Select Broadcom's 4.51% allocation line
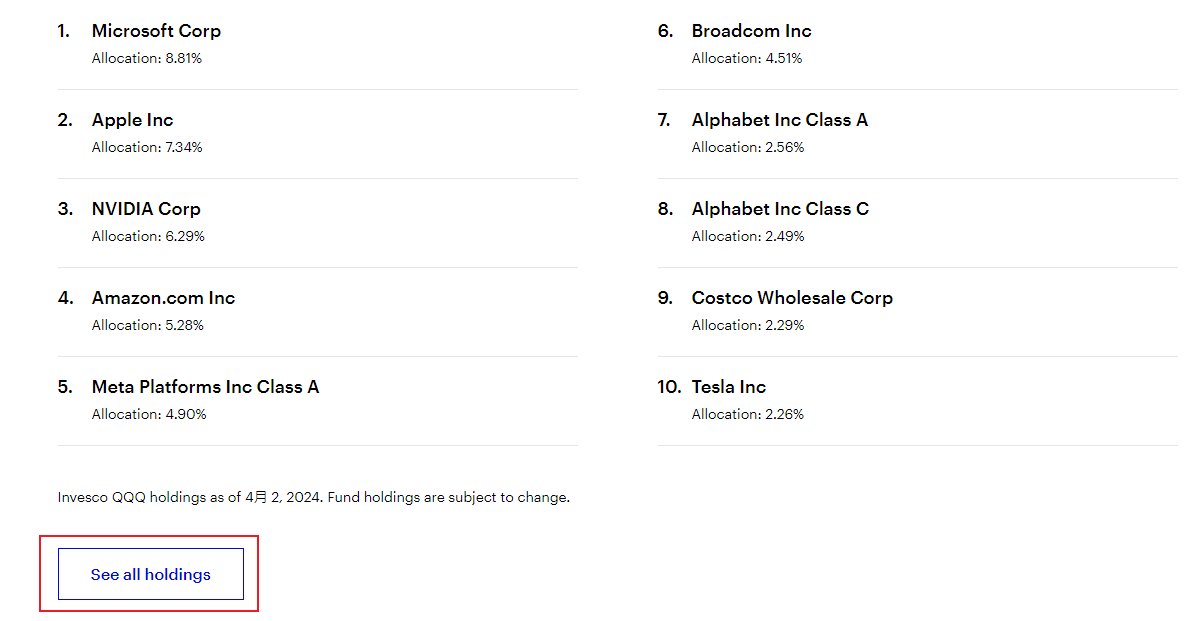The height and width of the screenshot is (621, 1193). coord(747,59)
